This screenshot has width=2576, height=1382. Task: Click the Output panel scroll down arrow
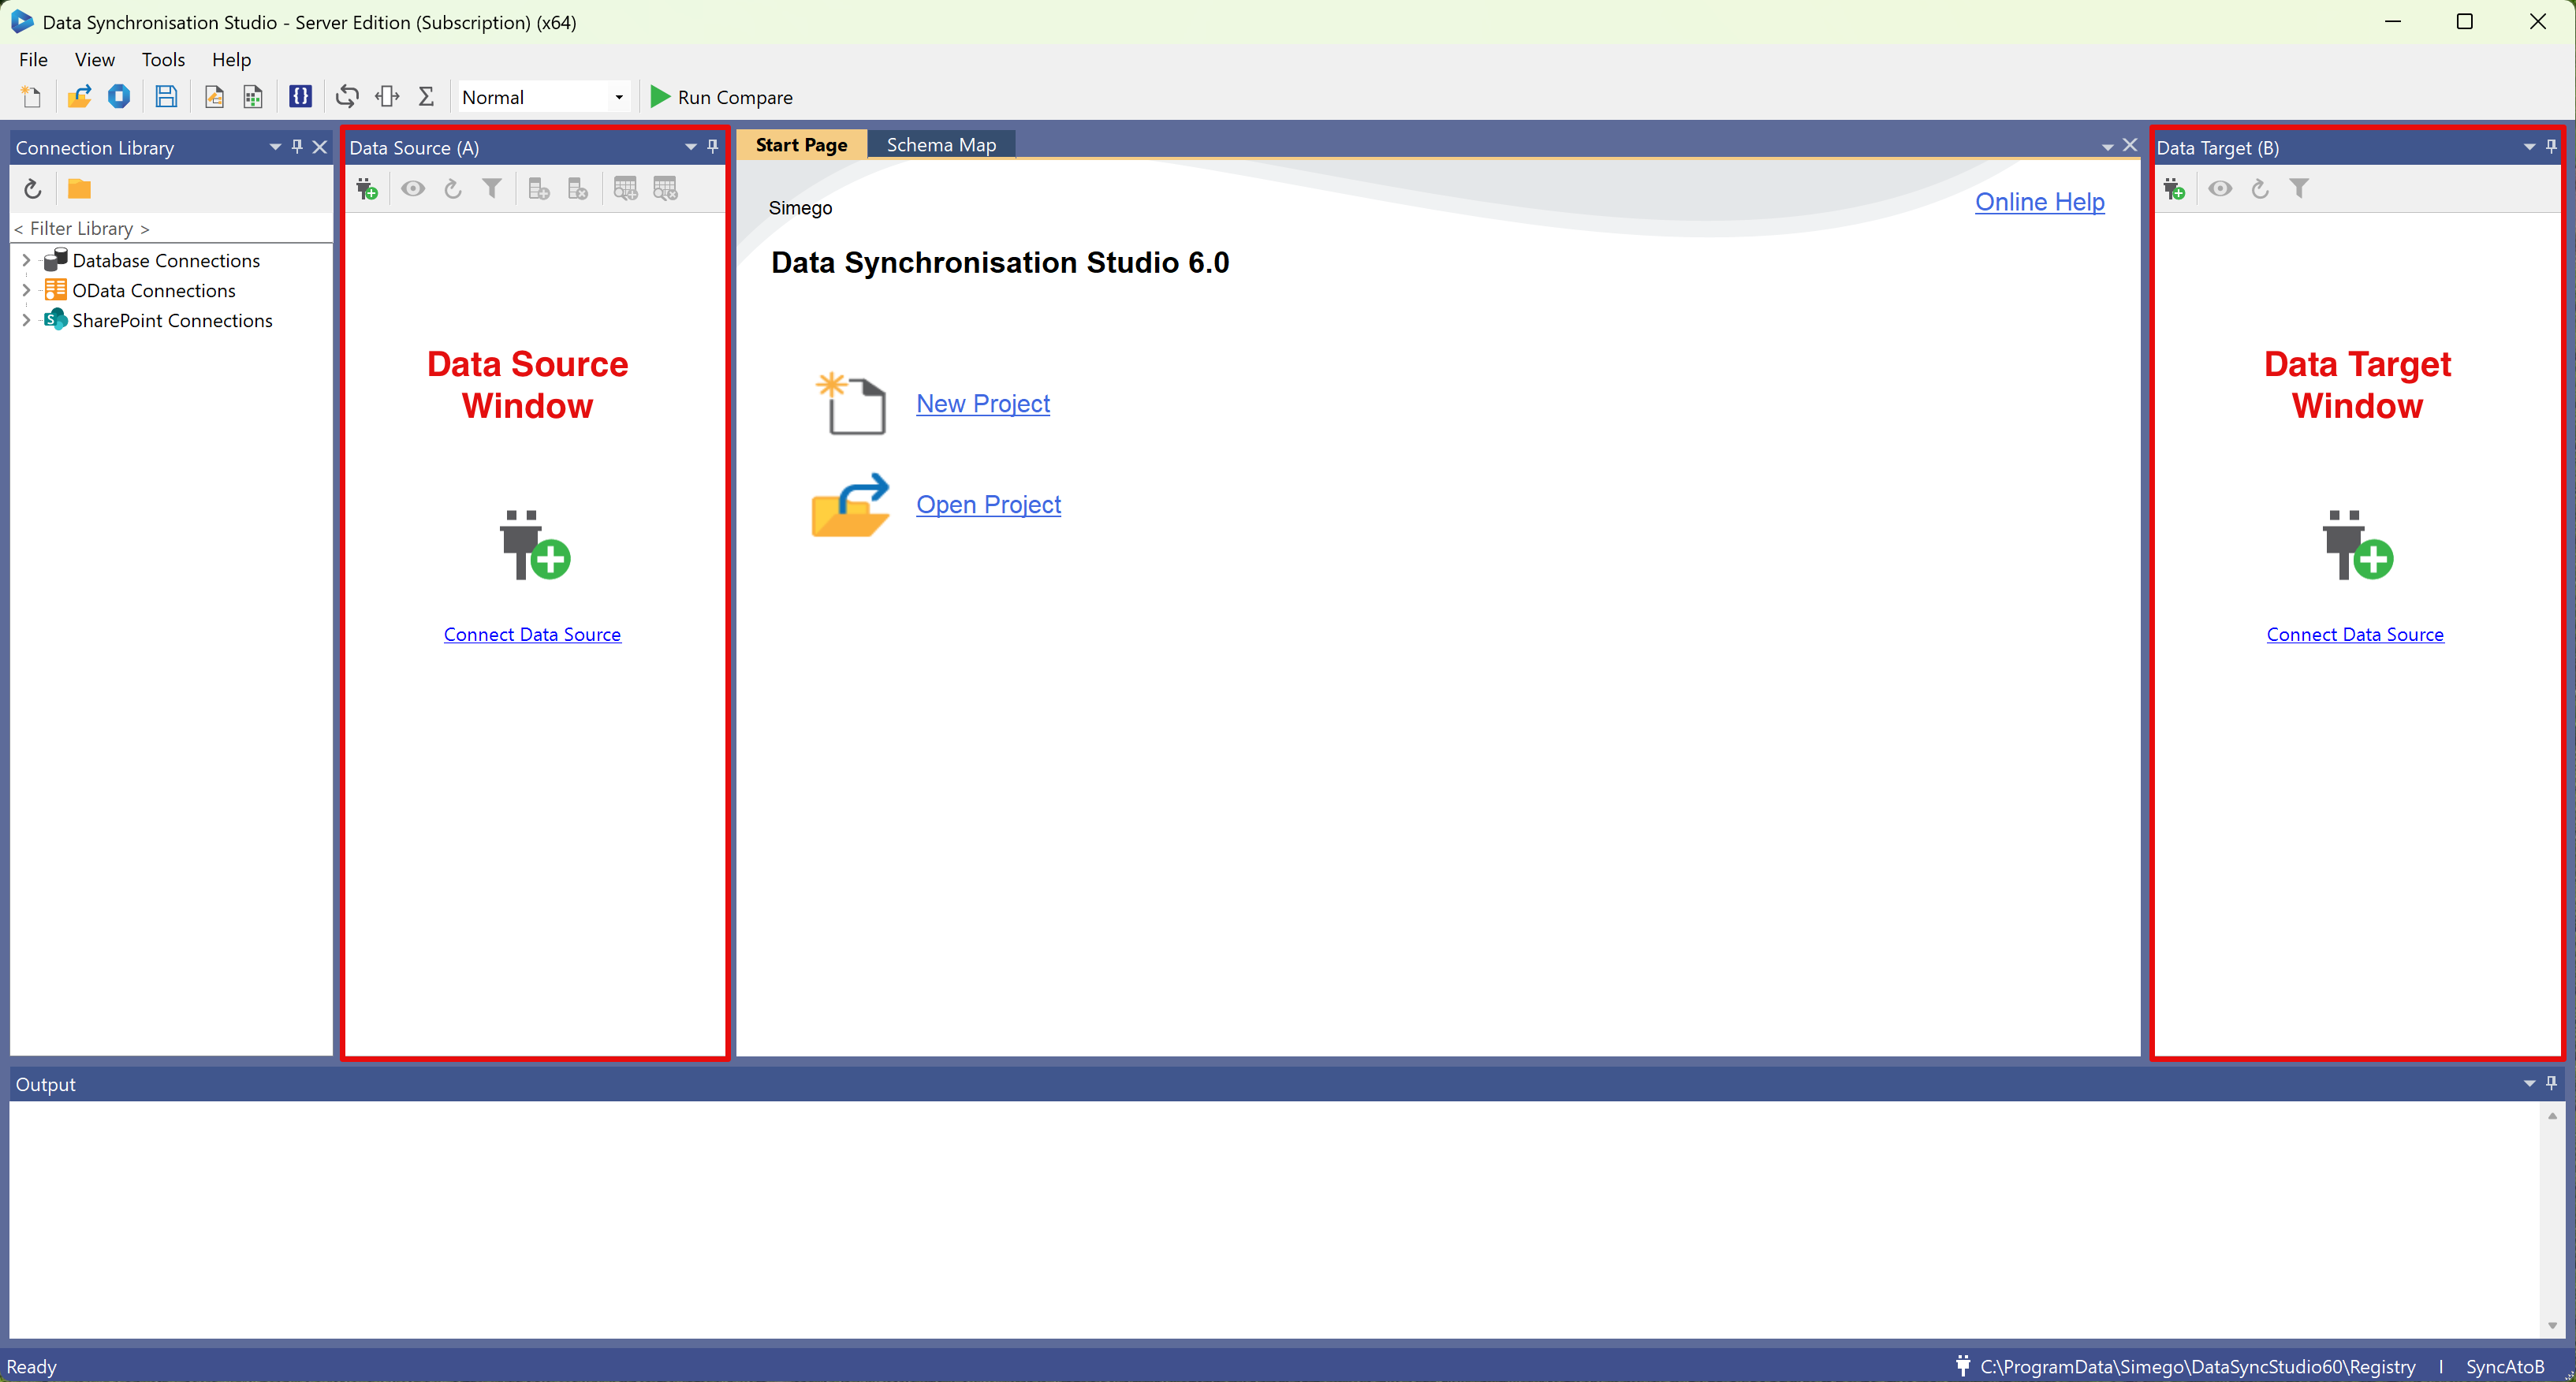pyautogui.click(x=2553, y=1325)
